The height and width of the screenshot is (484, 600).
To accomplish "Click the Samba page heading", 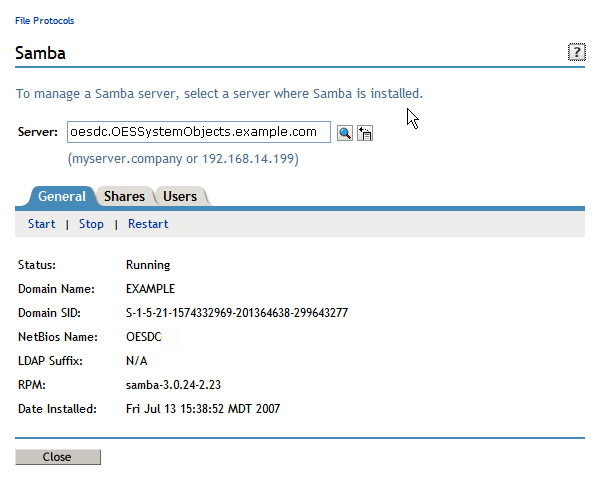I will click(40, 53).
